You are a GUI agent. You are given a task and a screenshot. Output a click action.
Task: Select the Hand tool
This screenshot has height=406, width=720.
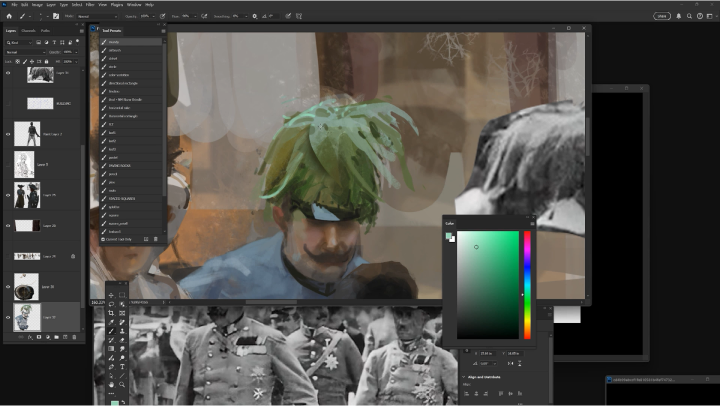pyautogui.click(x=111, y=384)
